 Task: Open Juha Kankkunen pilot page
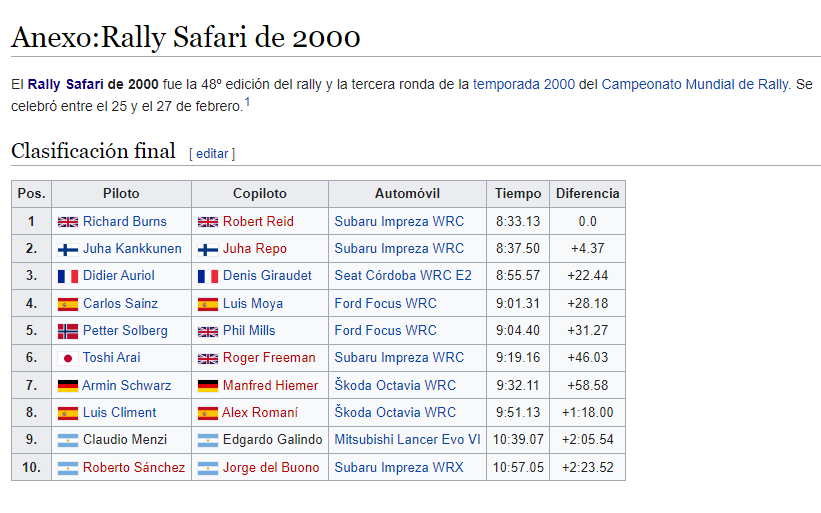point(132,249)
